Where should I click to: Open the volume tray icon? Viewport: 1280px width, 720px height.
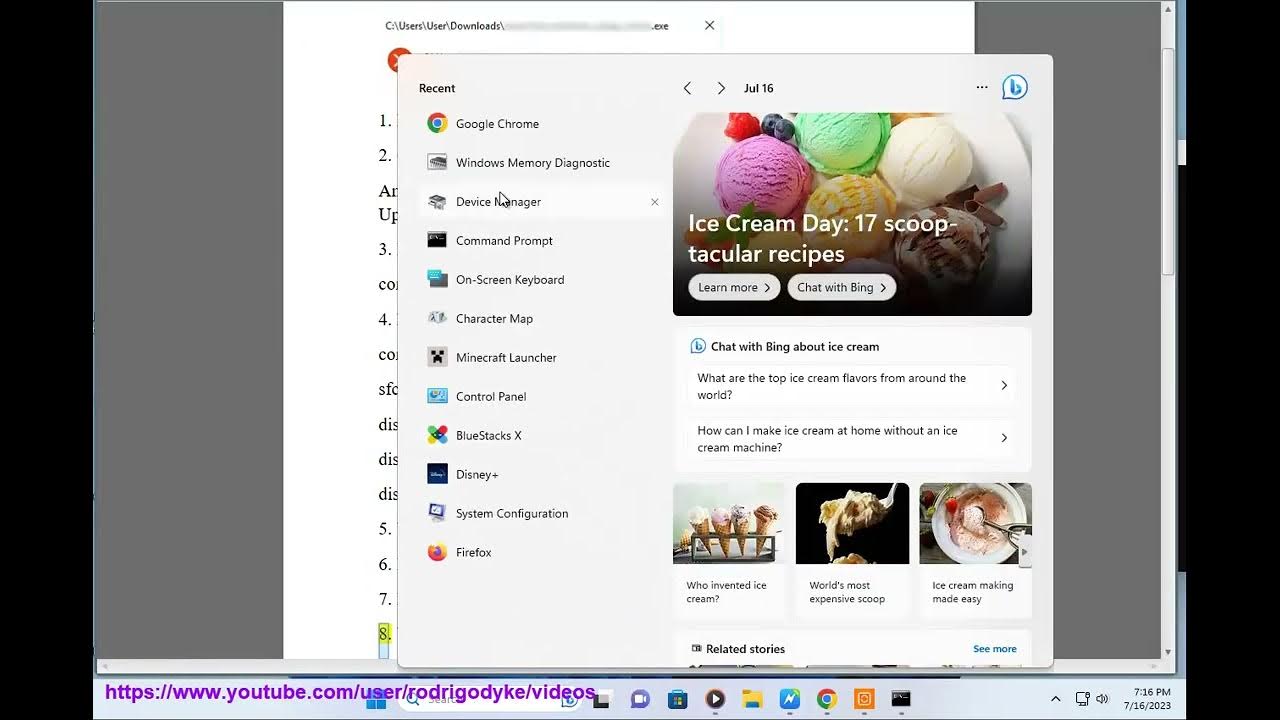coord(1102,699)
